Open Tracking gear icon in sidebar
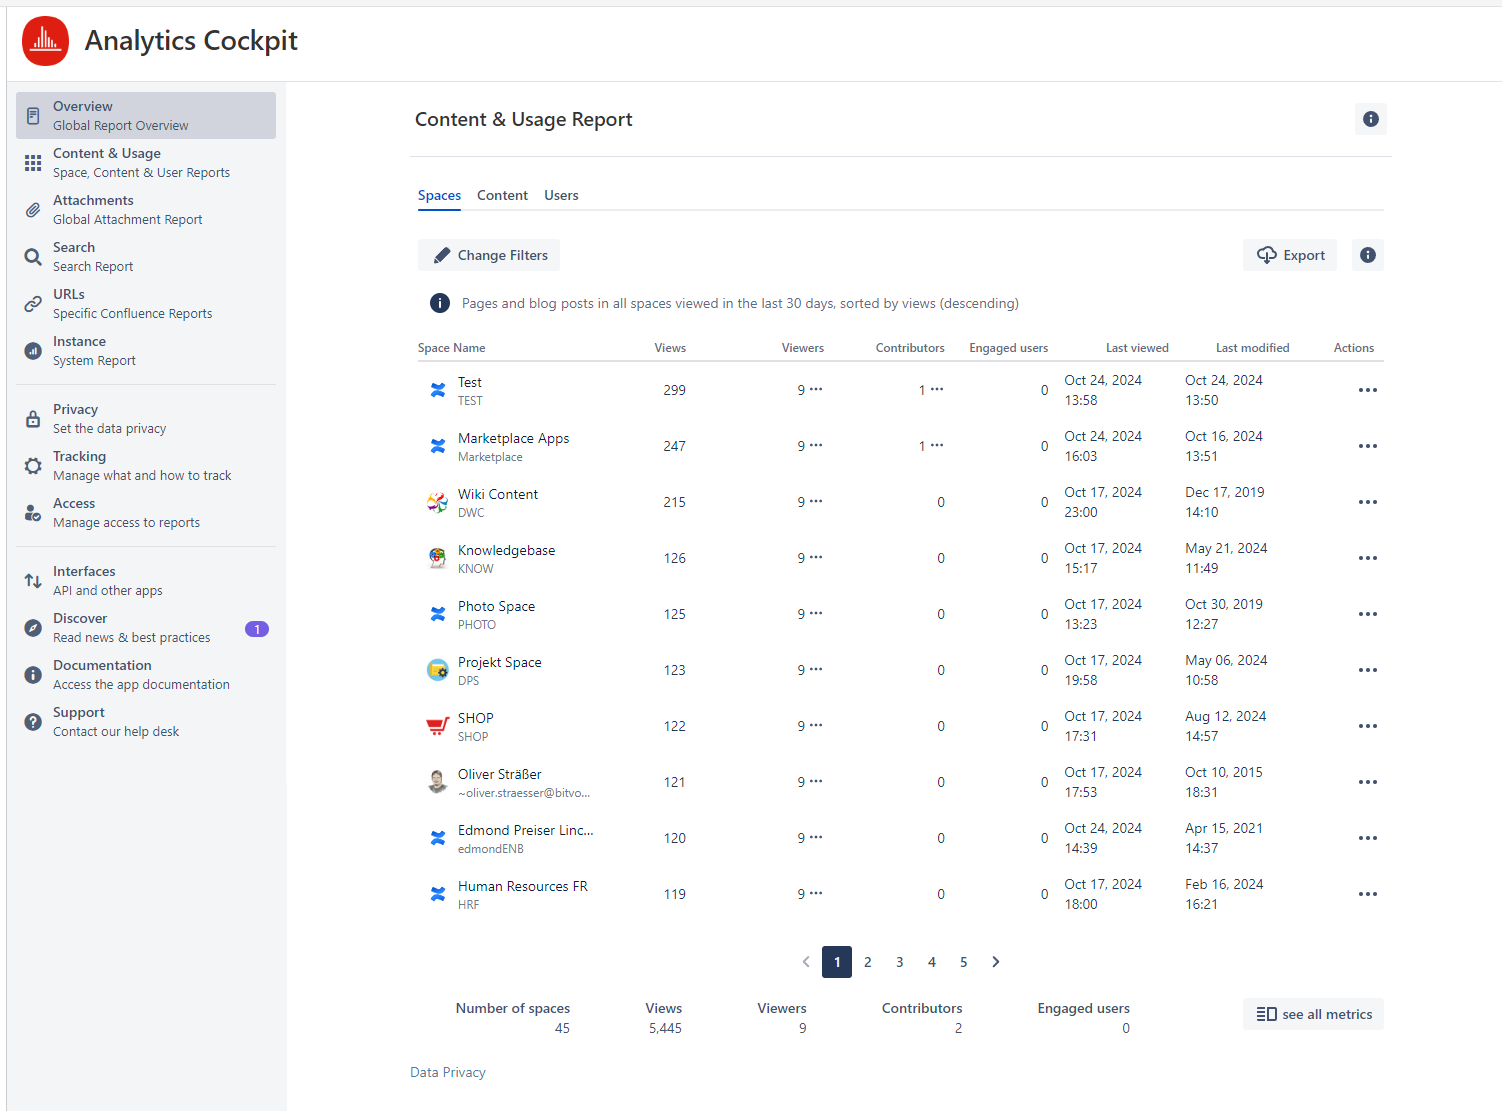 (33, 466)
